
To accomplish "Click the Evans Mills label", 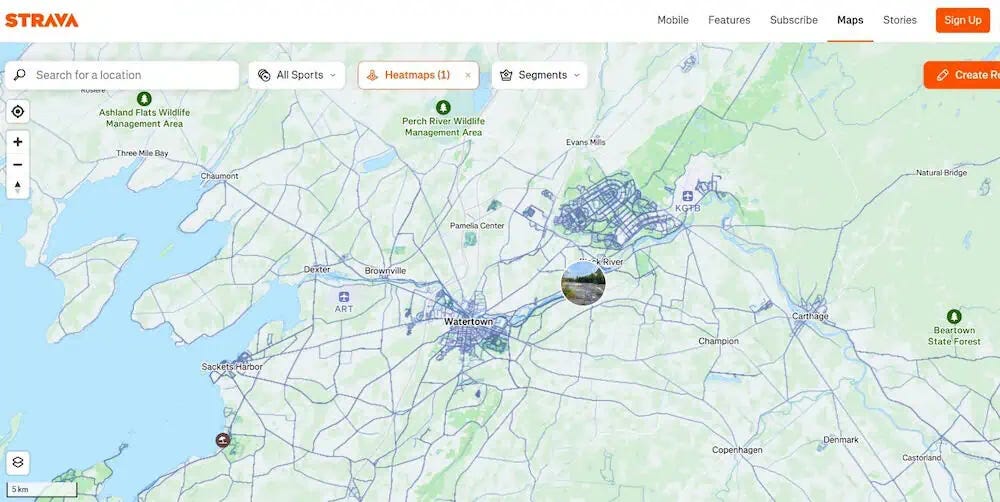I will click(x=585, y=142).
